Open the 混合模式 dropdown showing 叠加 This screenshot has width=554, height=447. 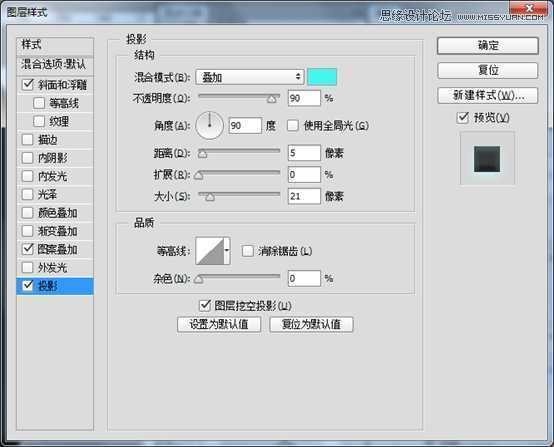click(250, 77)
